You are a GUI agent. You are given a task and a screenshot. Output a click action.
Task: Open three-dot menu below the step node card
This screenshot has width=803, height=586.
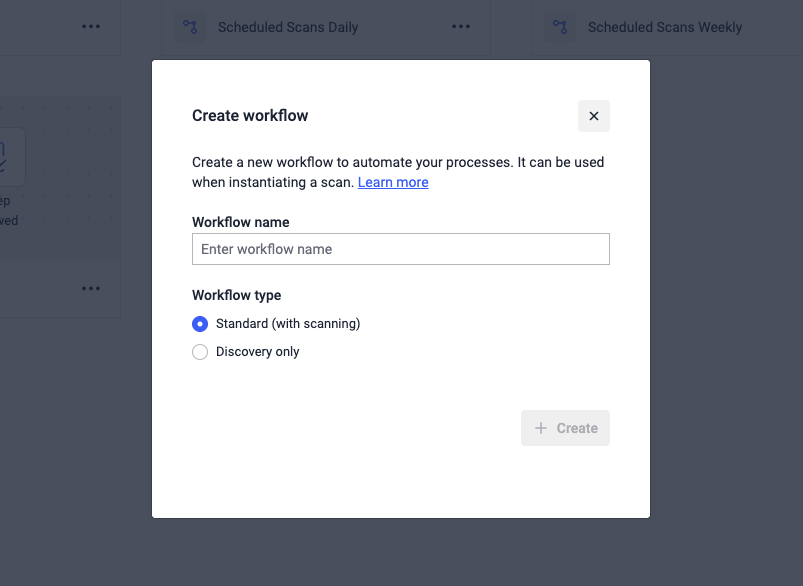(x=91, y=289)
